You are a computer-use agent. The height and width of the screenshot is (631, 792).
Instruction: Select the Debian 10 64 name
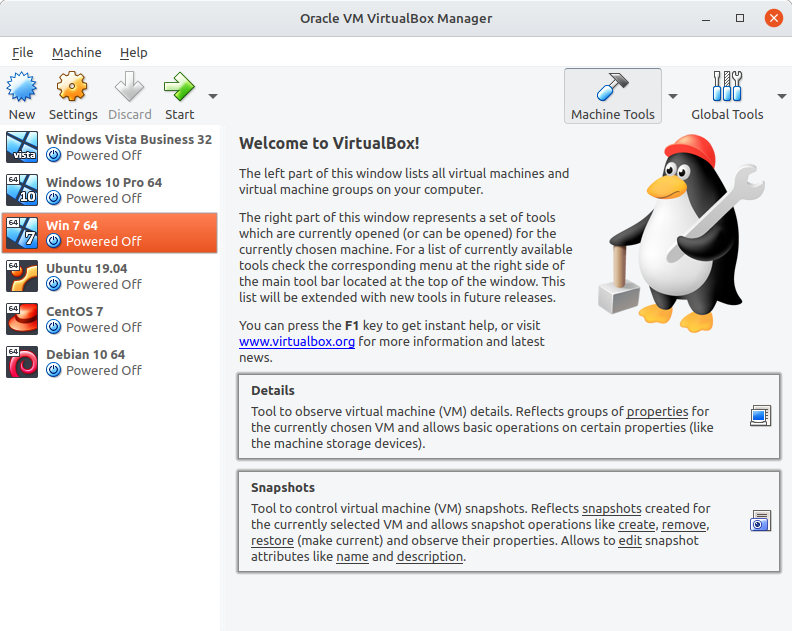coord(85,354)
